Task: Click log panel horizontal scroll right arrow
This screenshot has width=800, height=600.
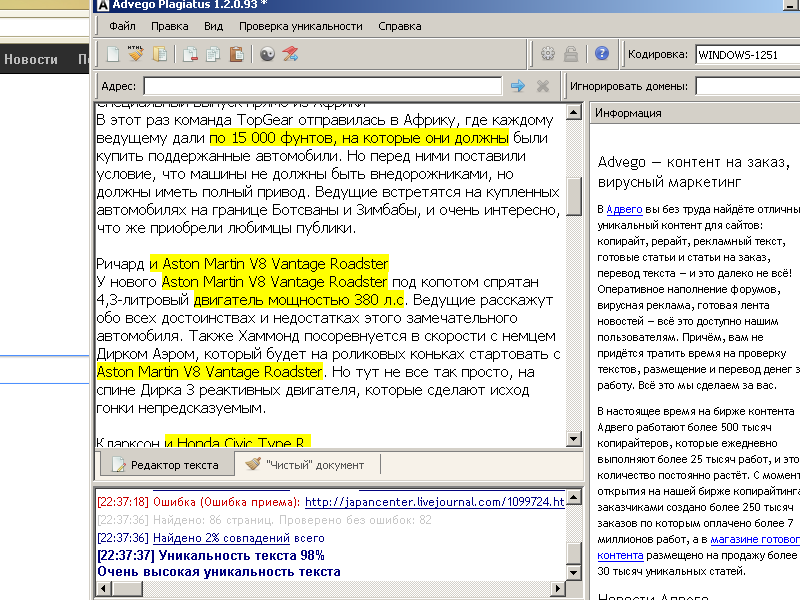Action: point(558,588)
